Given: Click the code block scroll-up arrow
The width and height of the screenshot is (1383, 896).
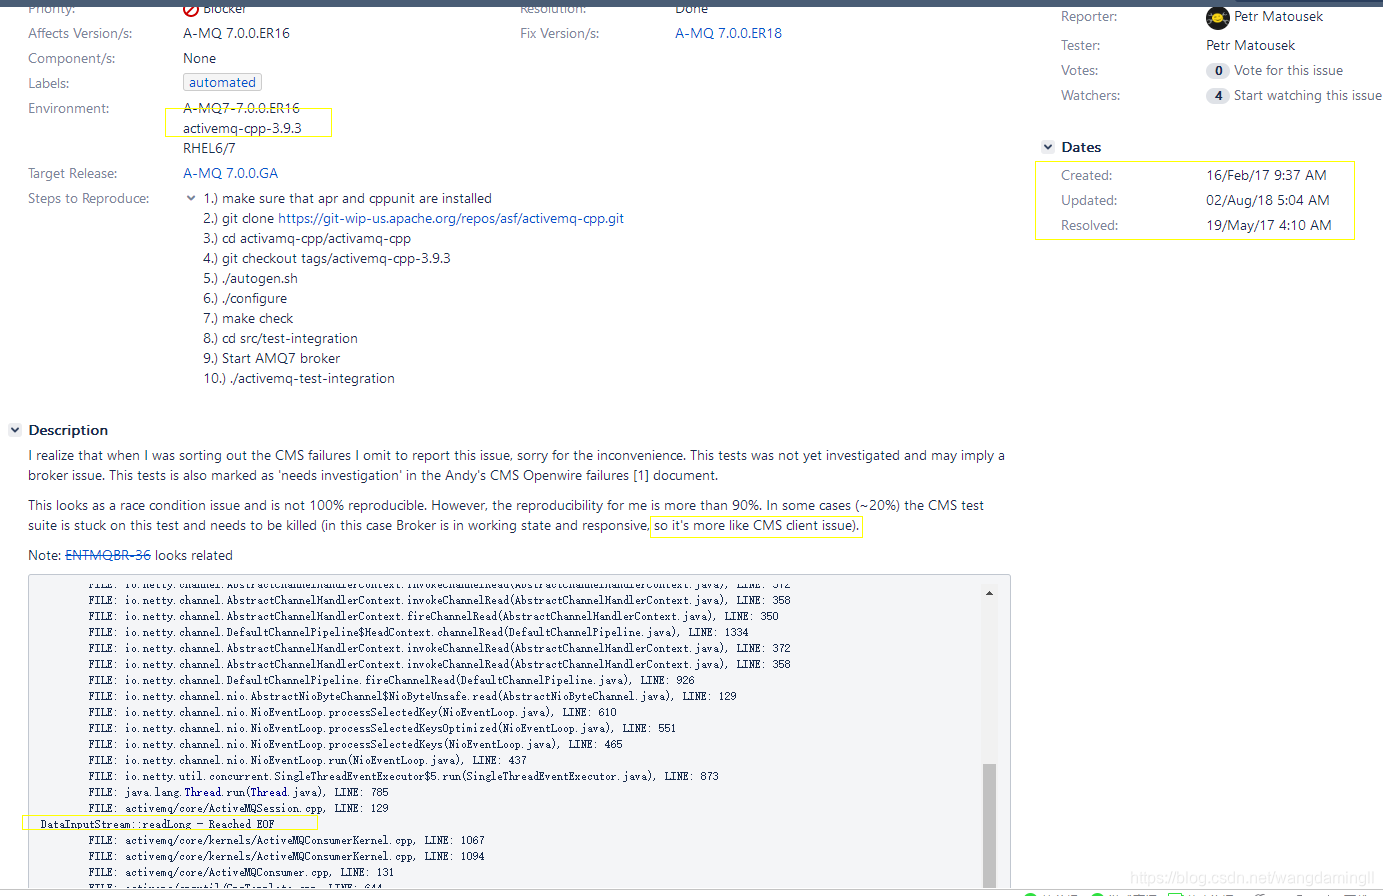Looking at the screenshot, I should pos(989,593).
